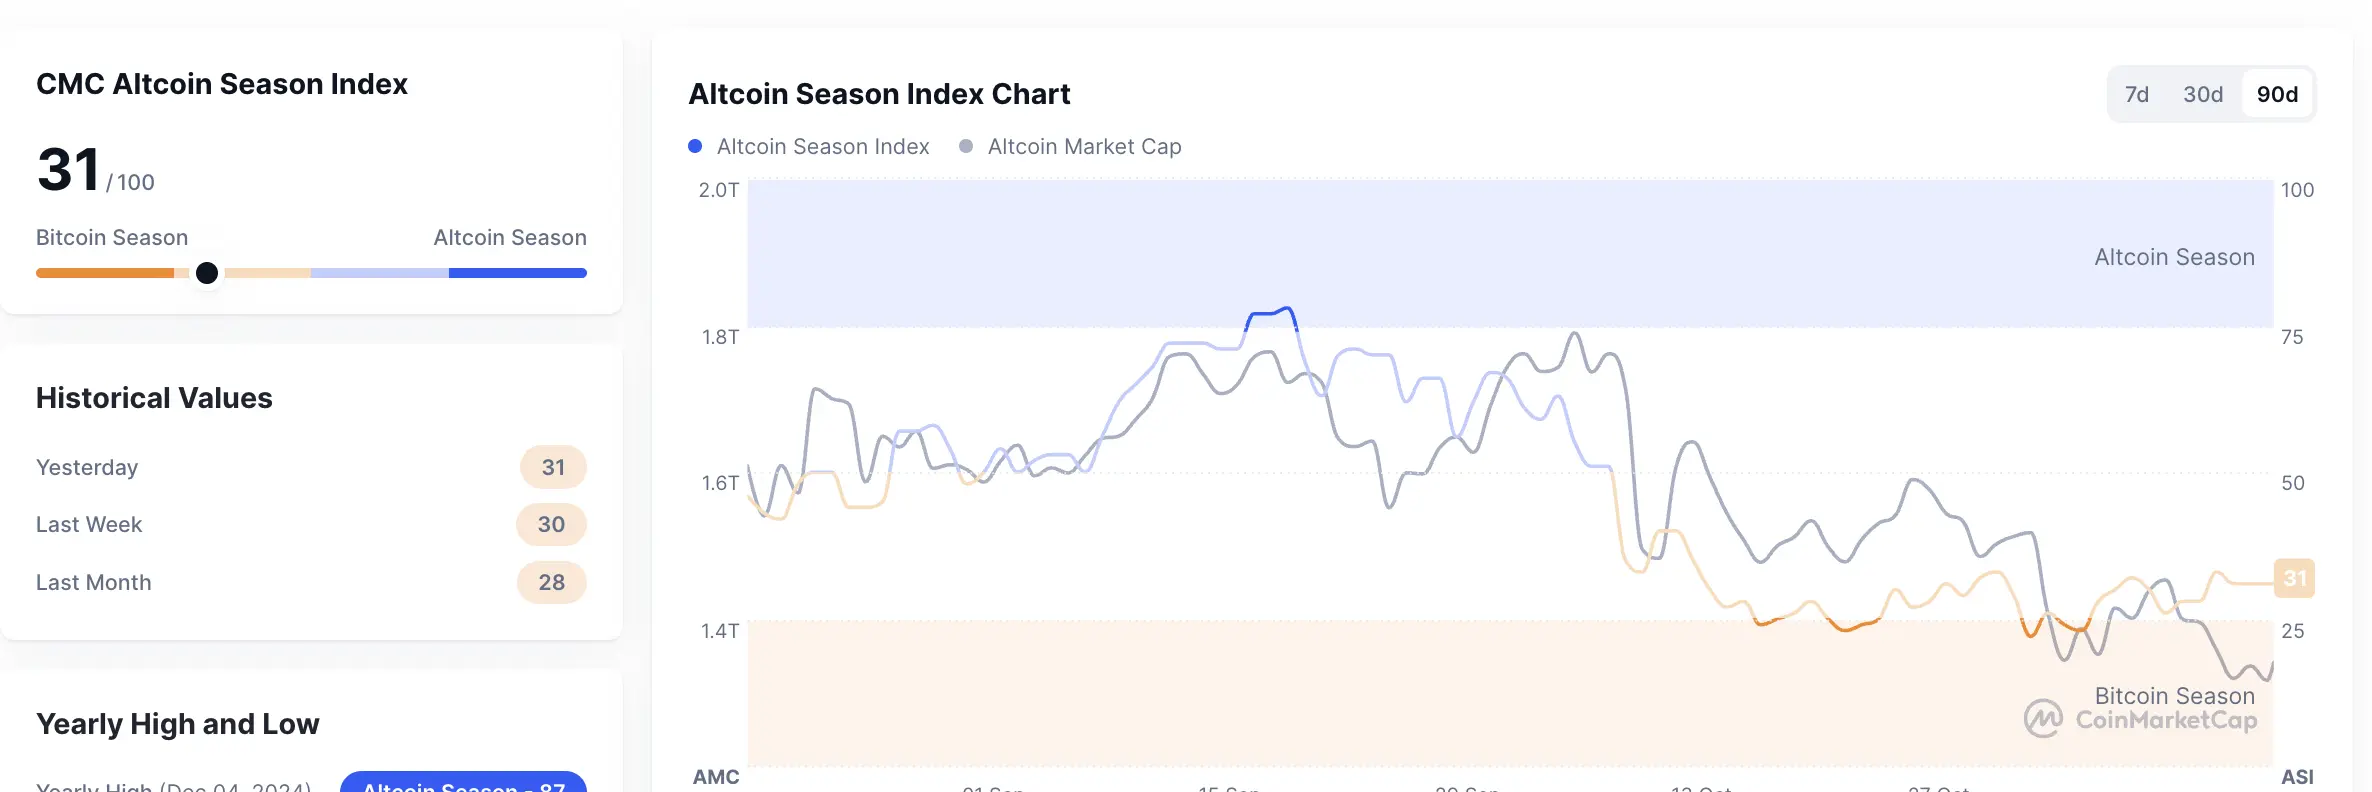Click the Yearly High and Low heading
Image resolution: width=2372 pixels, height=792 pixels.
(x=177, y=723)
